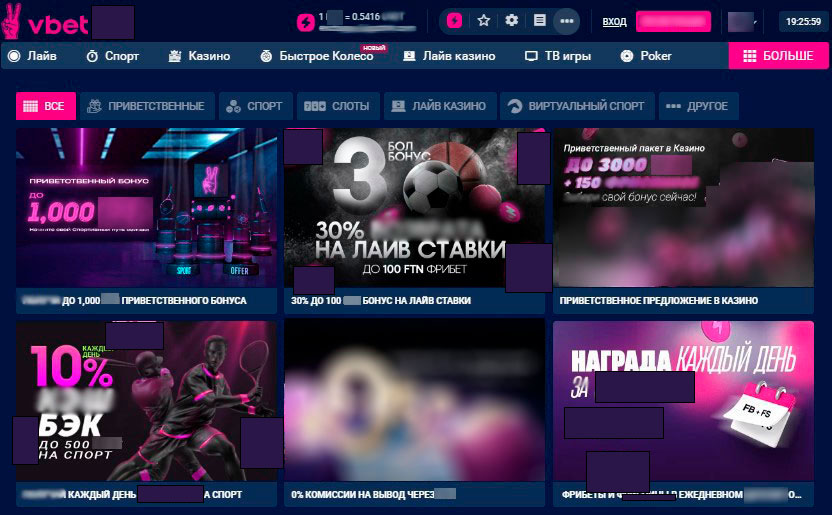Open the casino welcome package banner
832x515 pixels.
[683, 207]
